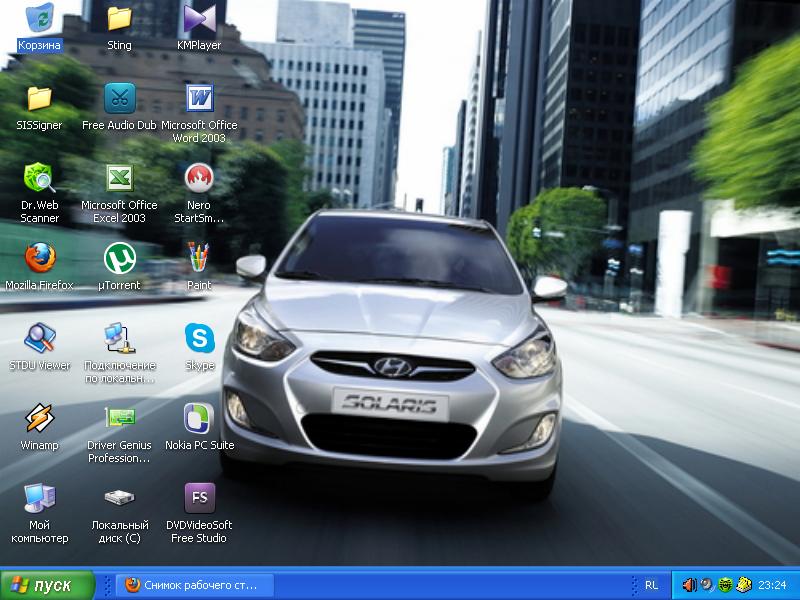Viewport: 800px width, 600px height.
Task: Select the Paint shortcut icon
Action: point(199,258)
